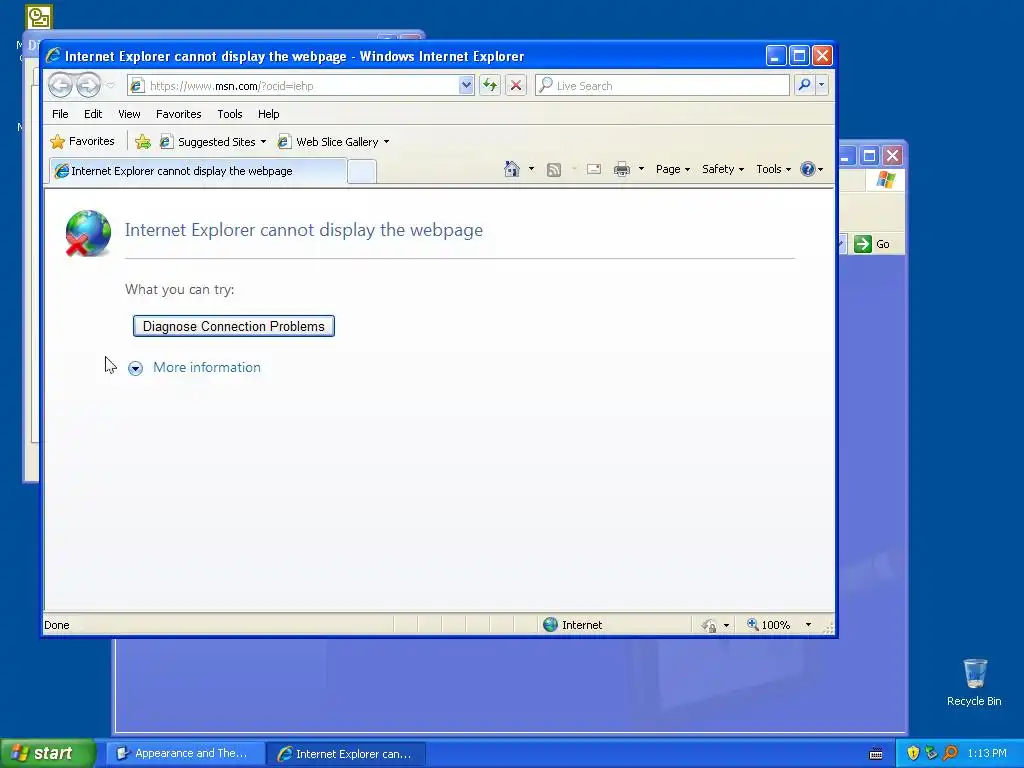Click the red Stop loading icon
The image size is (1024, 768).
click(516, 86)
